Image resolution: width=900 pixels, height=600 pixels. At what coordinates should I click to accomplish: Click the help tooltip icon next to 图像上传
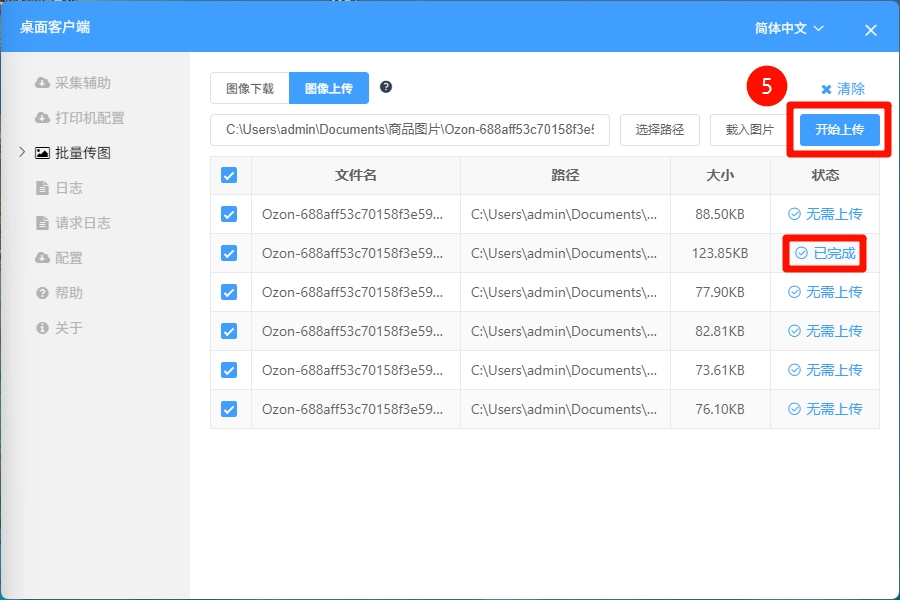386,87
